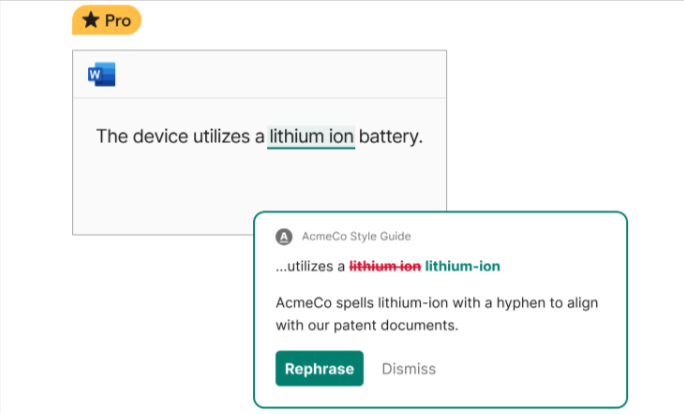Click the Microsoft Word icon
Screen dimensions: 684x414
click(x=102, y=74)
